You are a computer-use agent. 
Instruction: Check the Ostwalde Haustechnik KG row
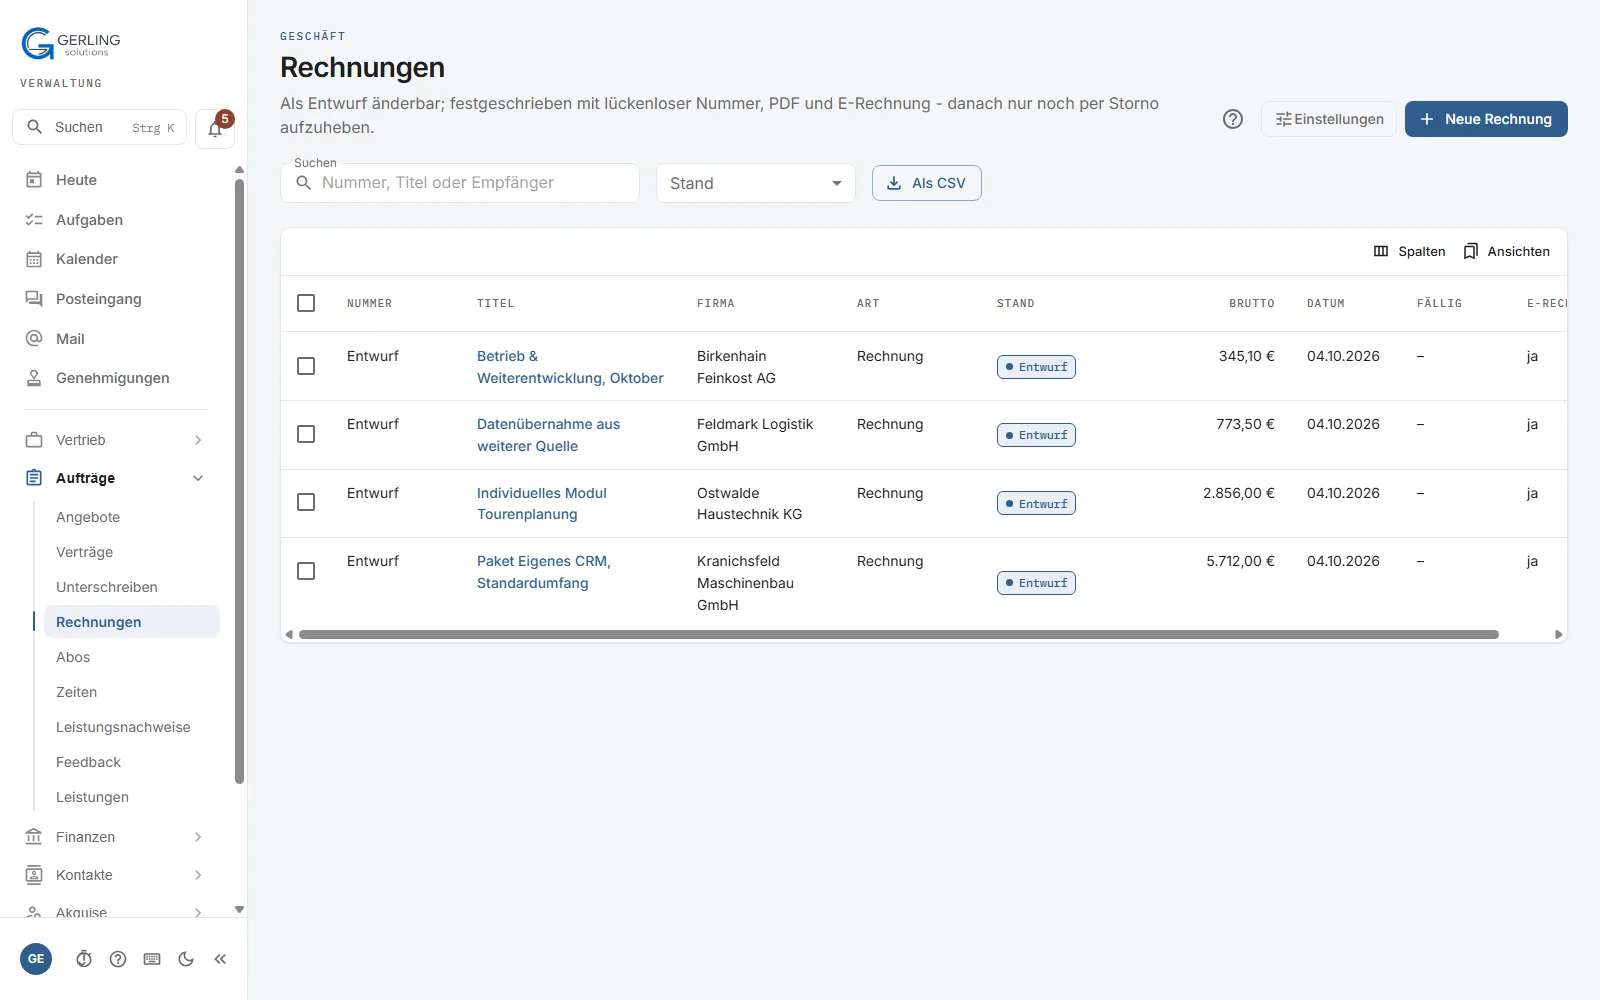(x=306, y=502)
